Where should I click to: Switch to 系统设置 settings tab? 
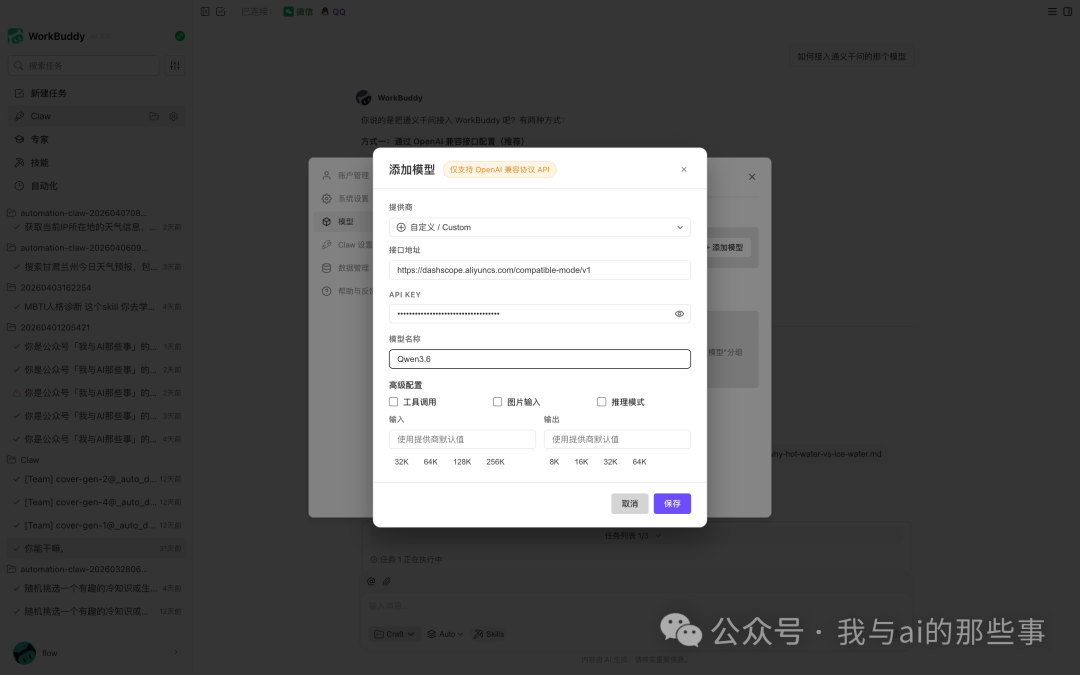[345, 198]
